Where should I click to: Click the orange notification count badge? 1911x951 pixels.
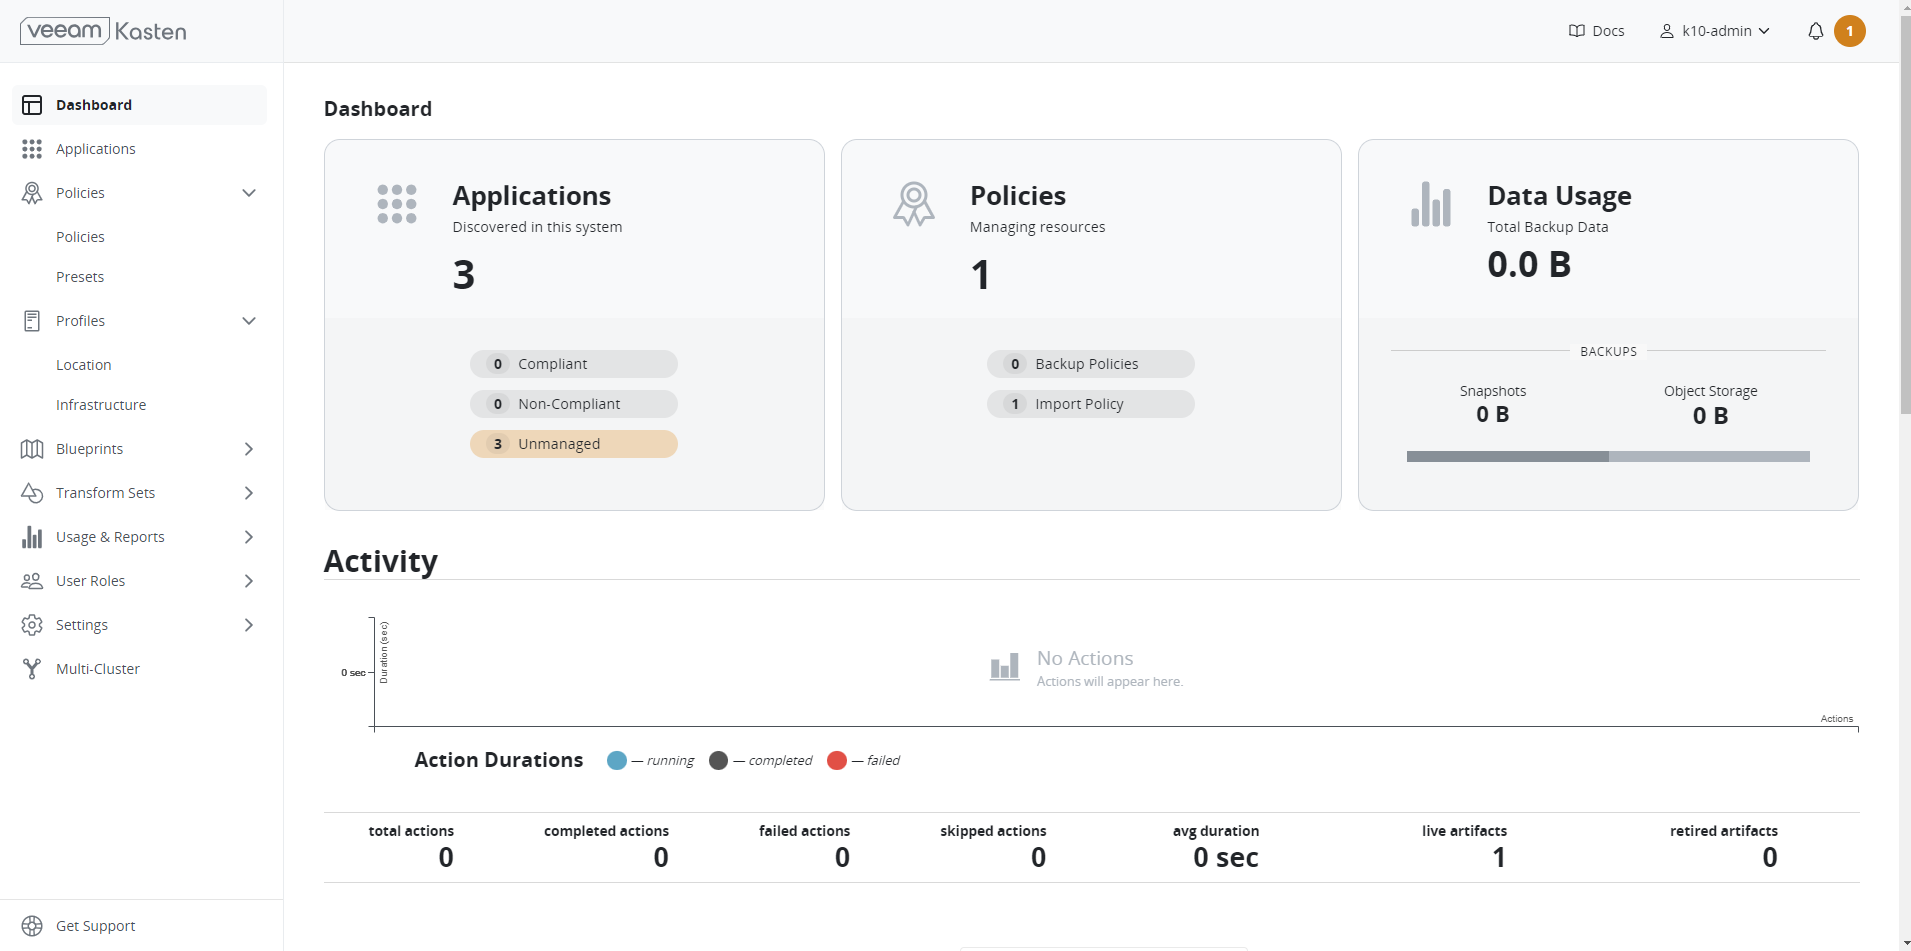click(x=1849, y=31)
